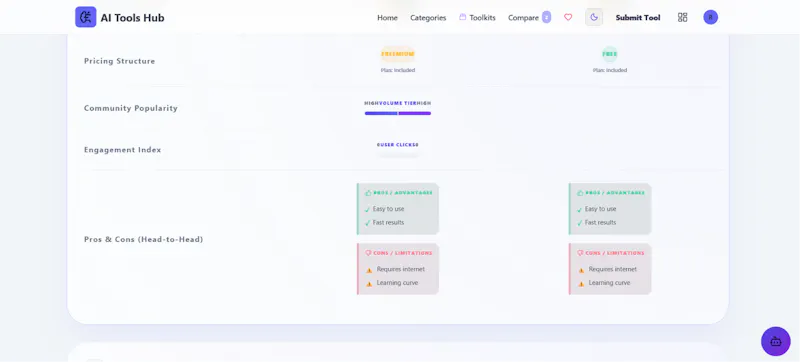The image size is (800, 362).
Task: Click the Engagement Index user clicks bar
Action: click(398, 155)
